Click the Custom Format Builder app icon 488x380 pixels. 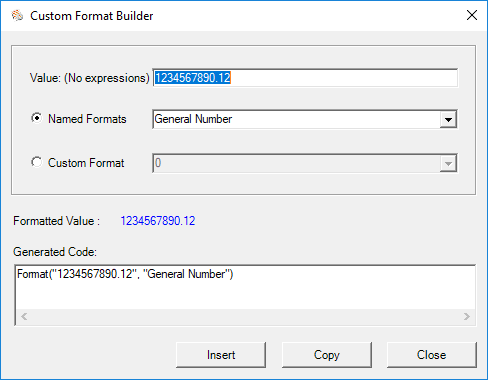(17, 15)
